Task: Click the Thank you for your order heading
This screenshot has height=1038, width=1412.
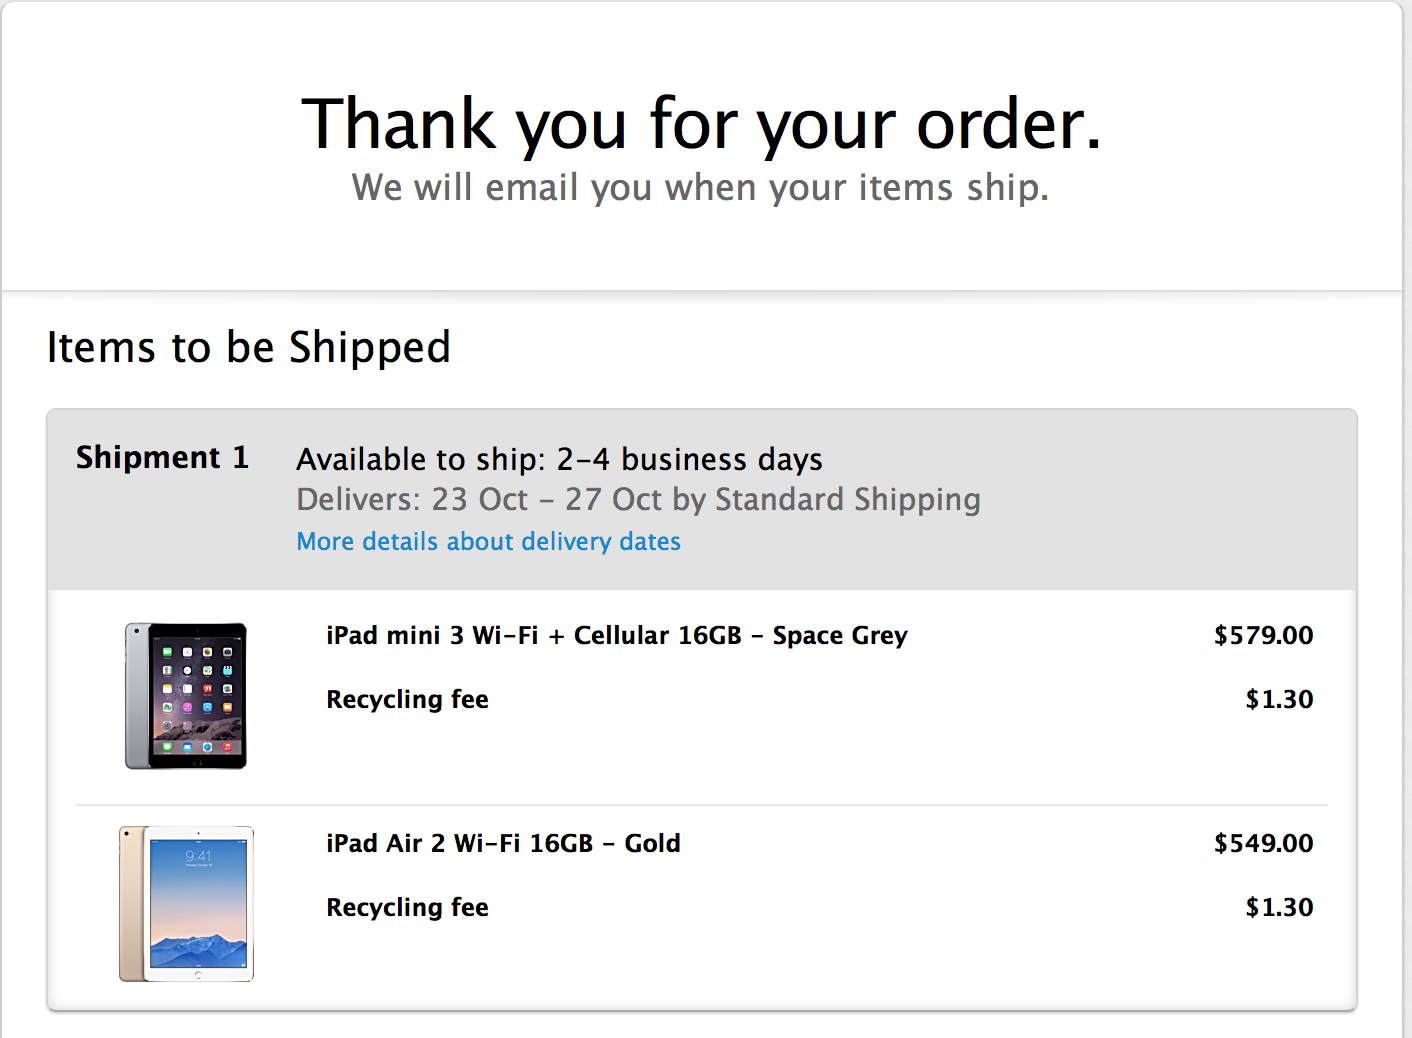Action: coord(701,124)
